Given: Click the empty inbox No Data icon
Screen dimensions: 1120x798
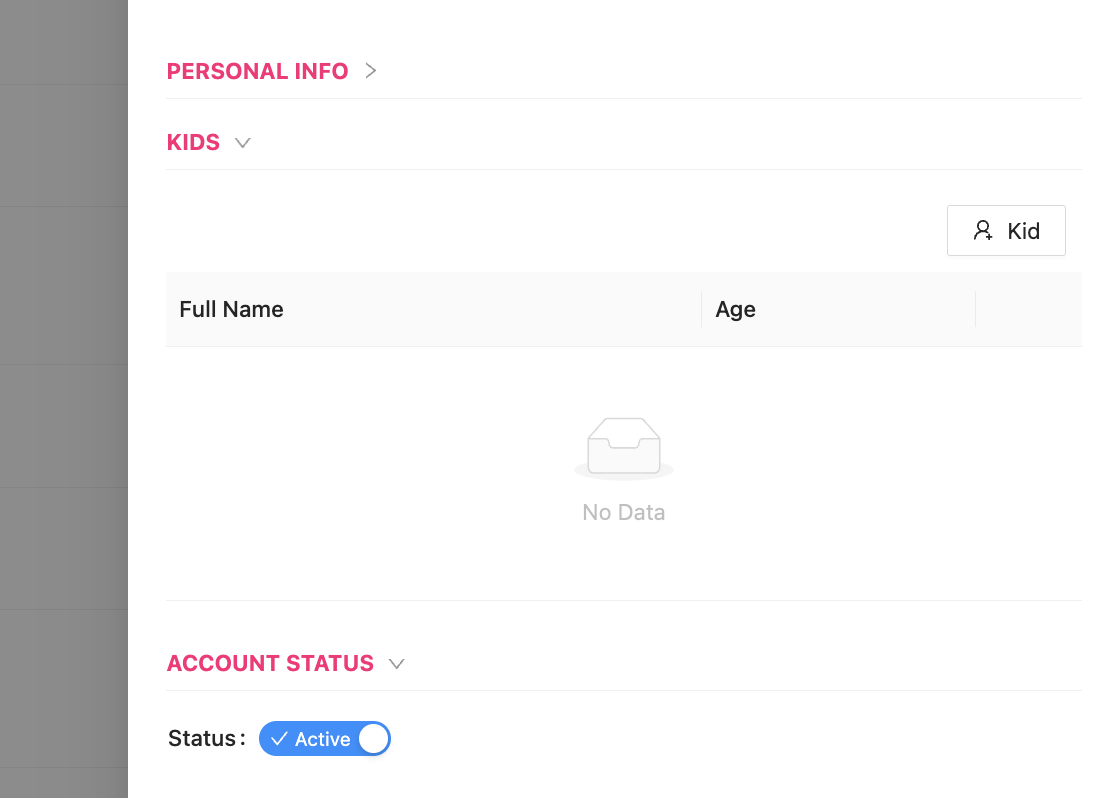Looking at the screenshot, I should click(624, 447).
